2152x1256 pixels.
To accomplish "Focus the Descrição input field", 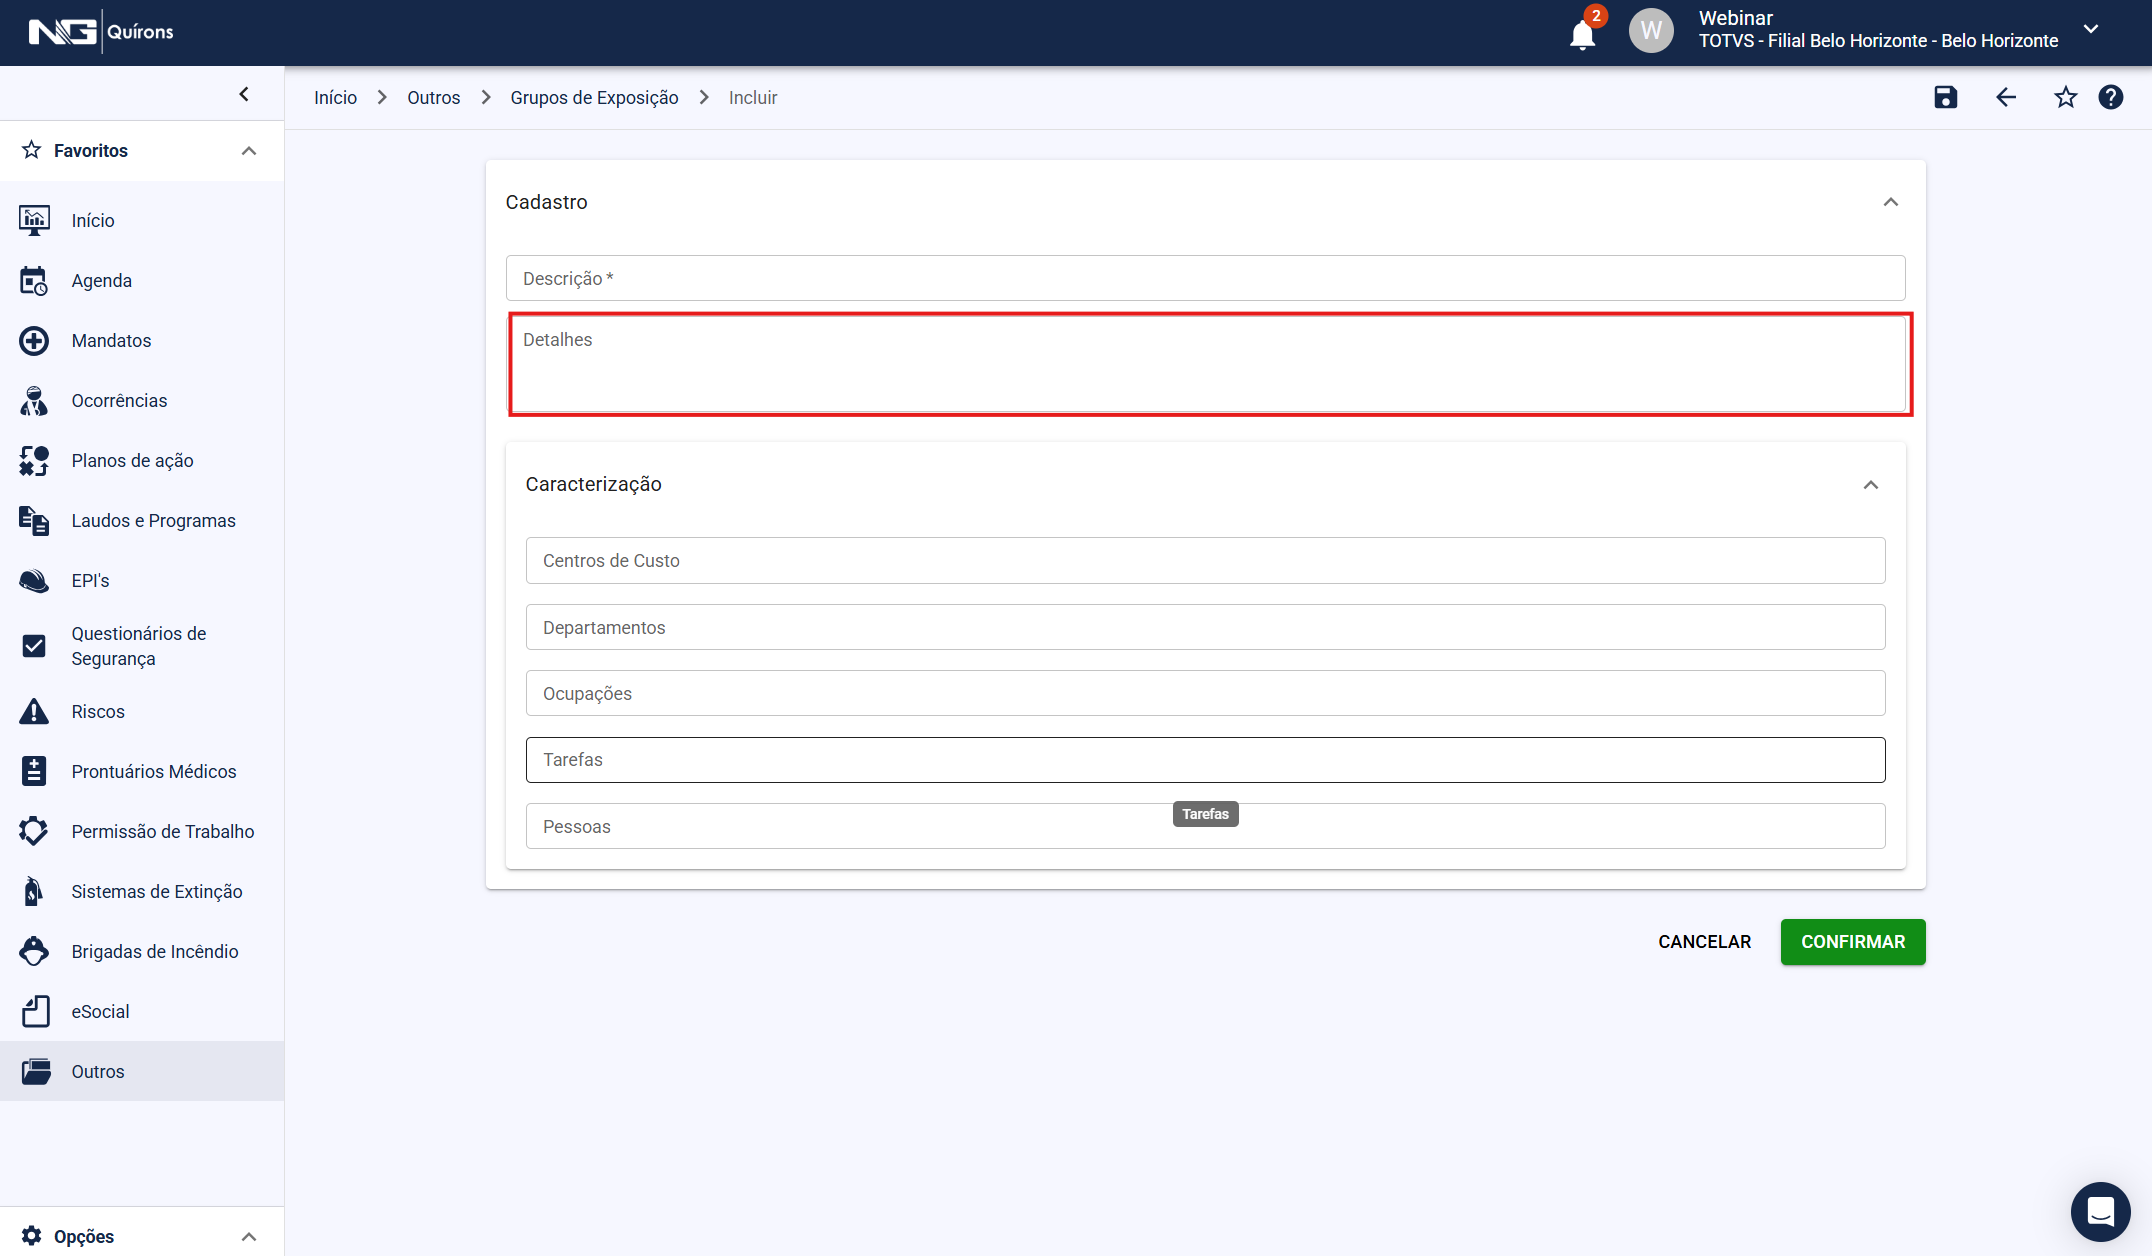I will click(x=1205, y=278).
